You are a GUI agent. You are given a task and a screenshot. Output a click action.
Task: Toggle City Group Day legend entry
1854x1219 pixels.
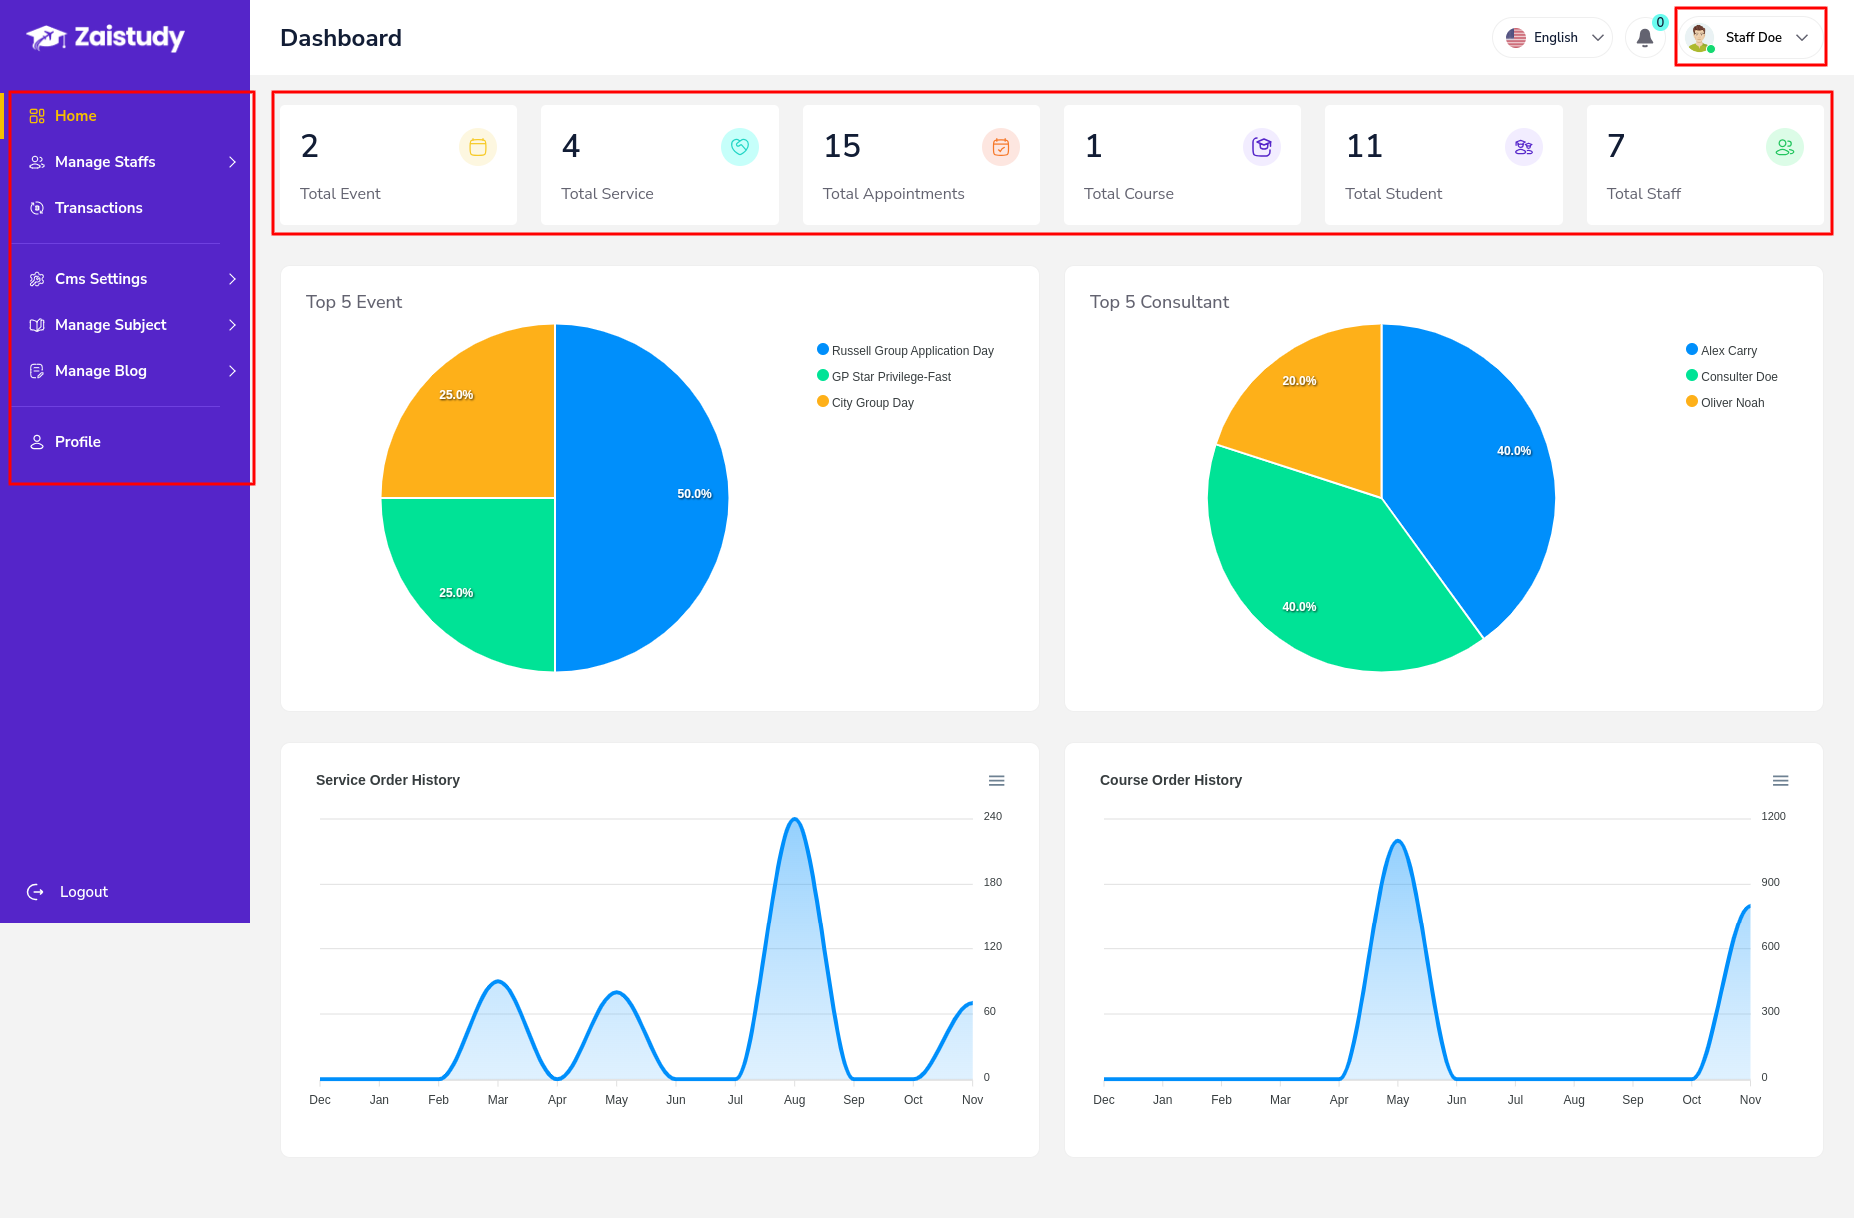tap(866, 403)
